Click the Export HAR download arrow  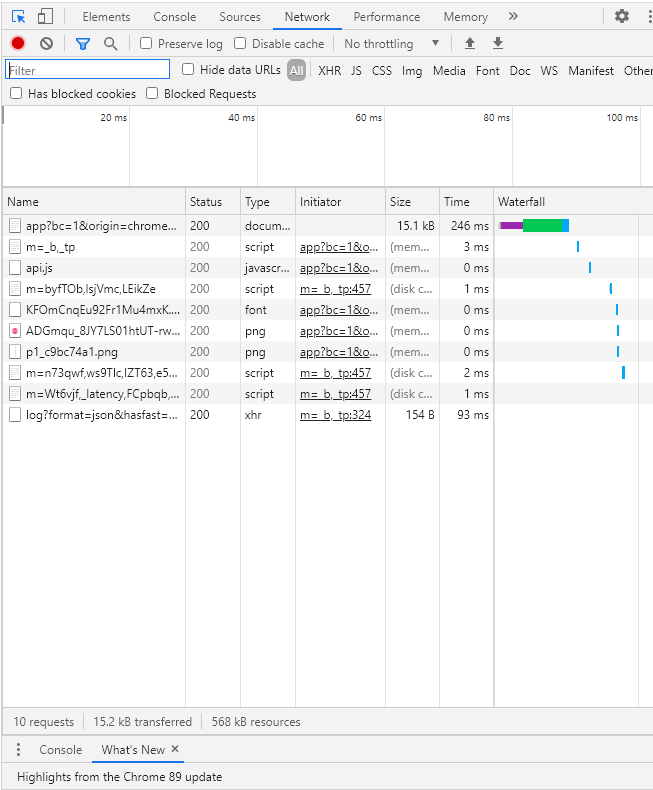click(498, 43)
